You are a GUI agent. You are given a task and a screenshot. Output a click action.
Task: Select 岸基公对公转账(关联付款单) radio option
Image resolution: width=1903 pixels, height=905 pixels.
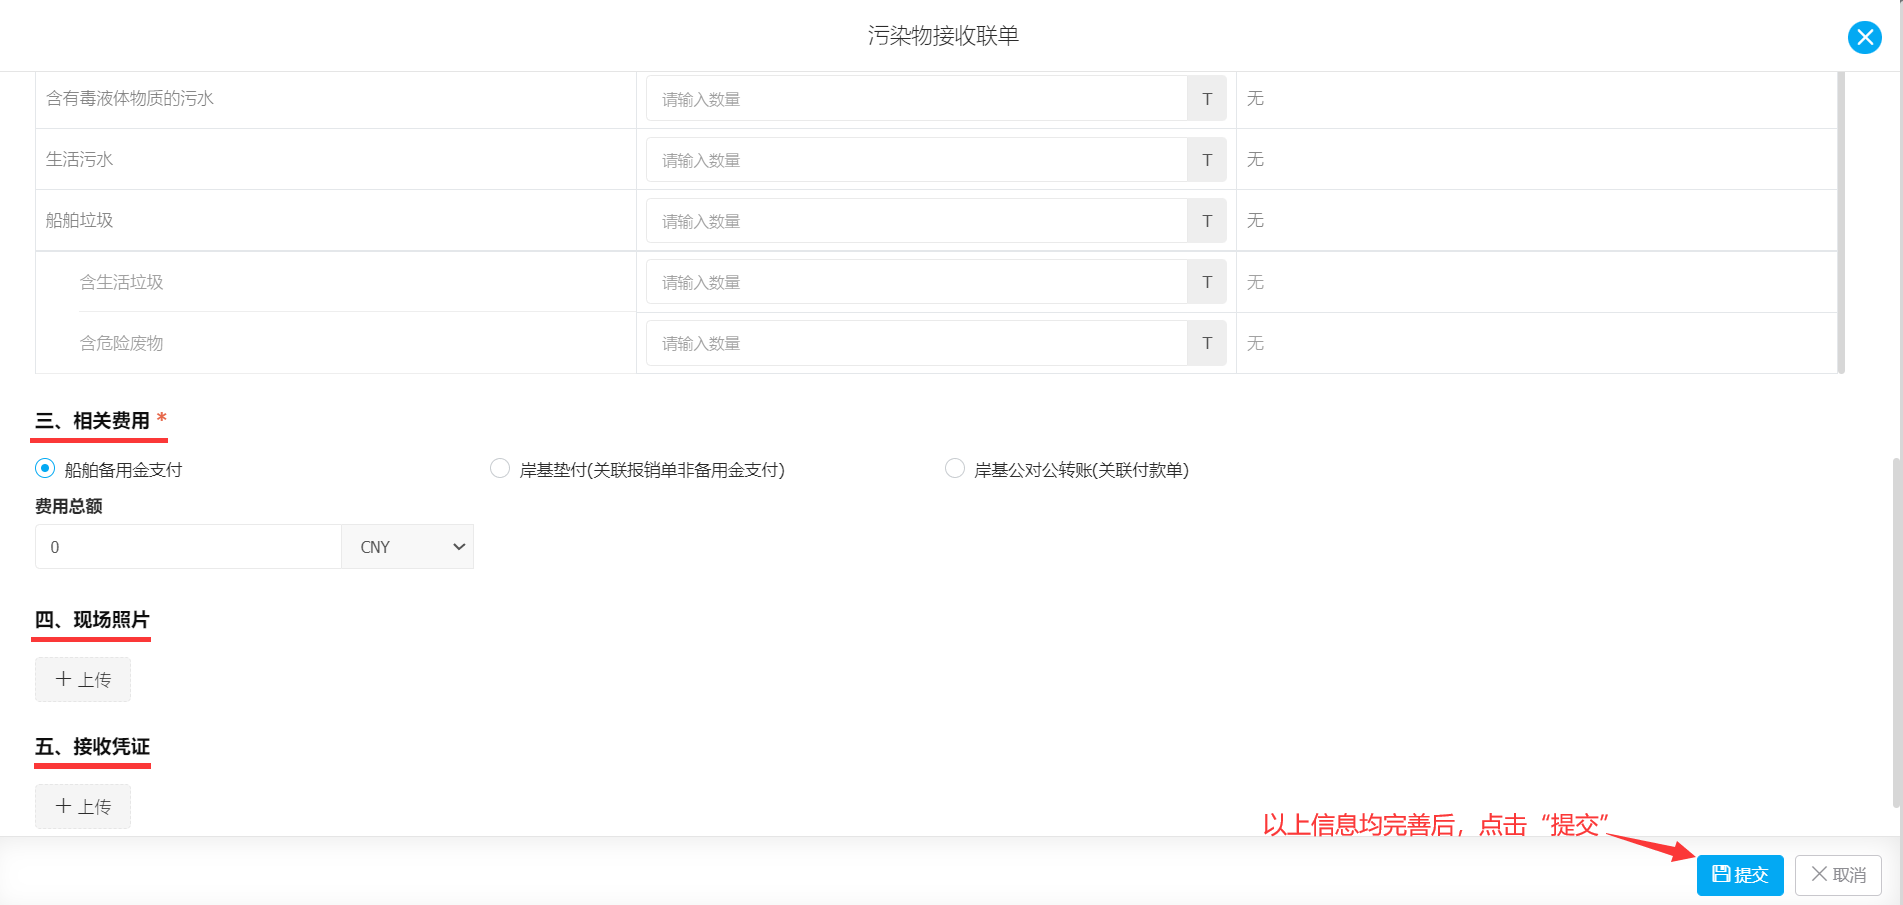tap(955, 468)
